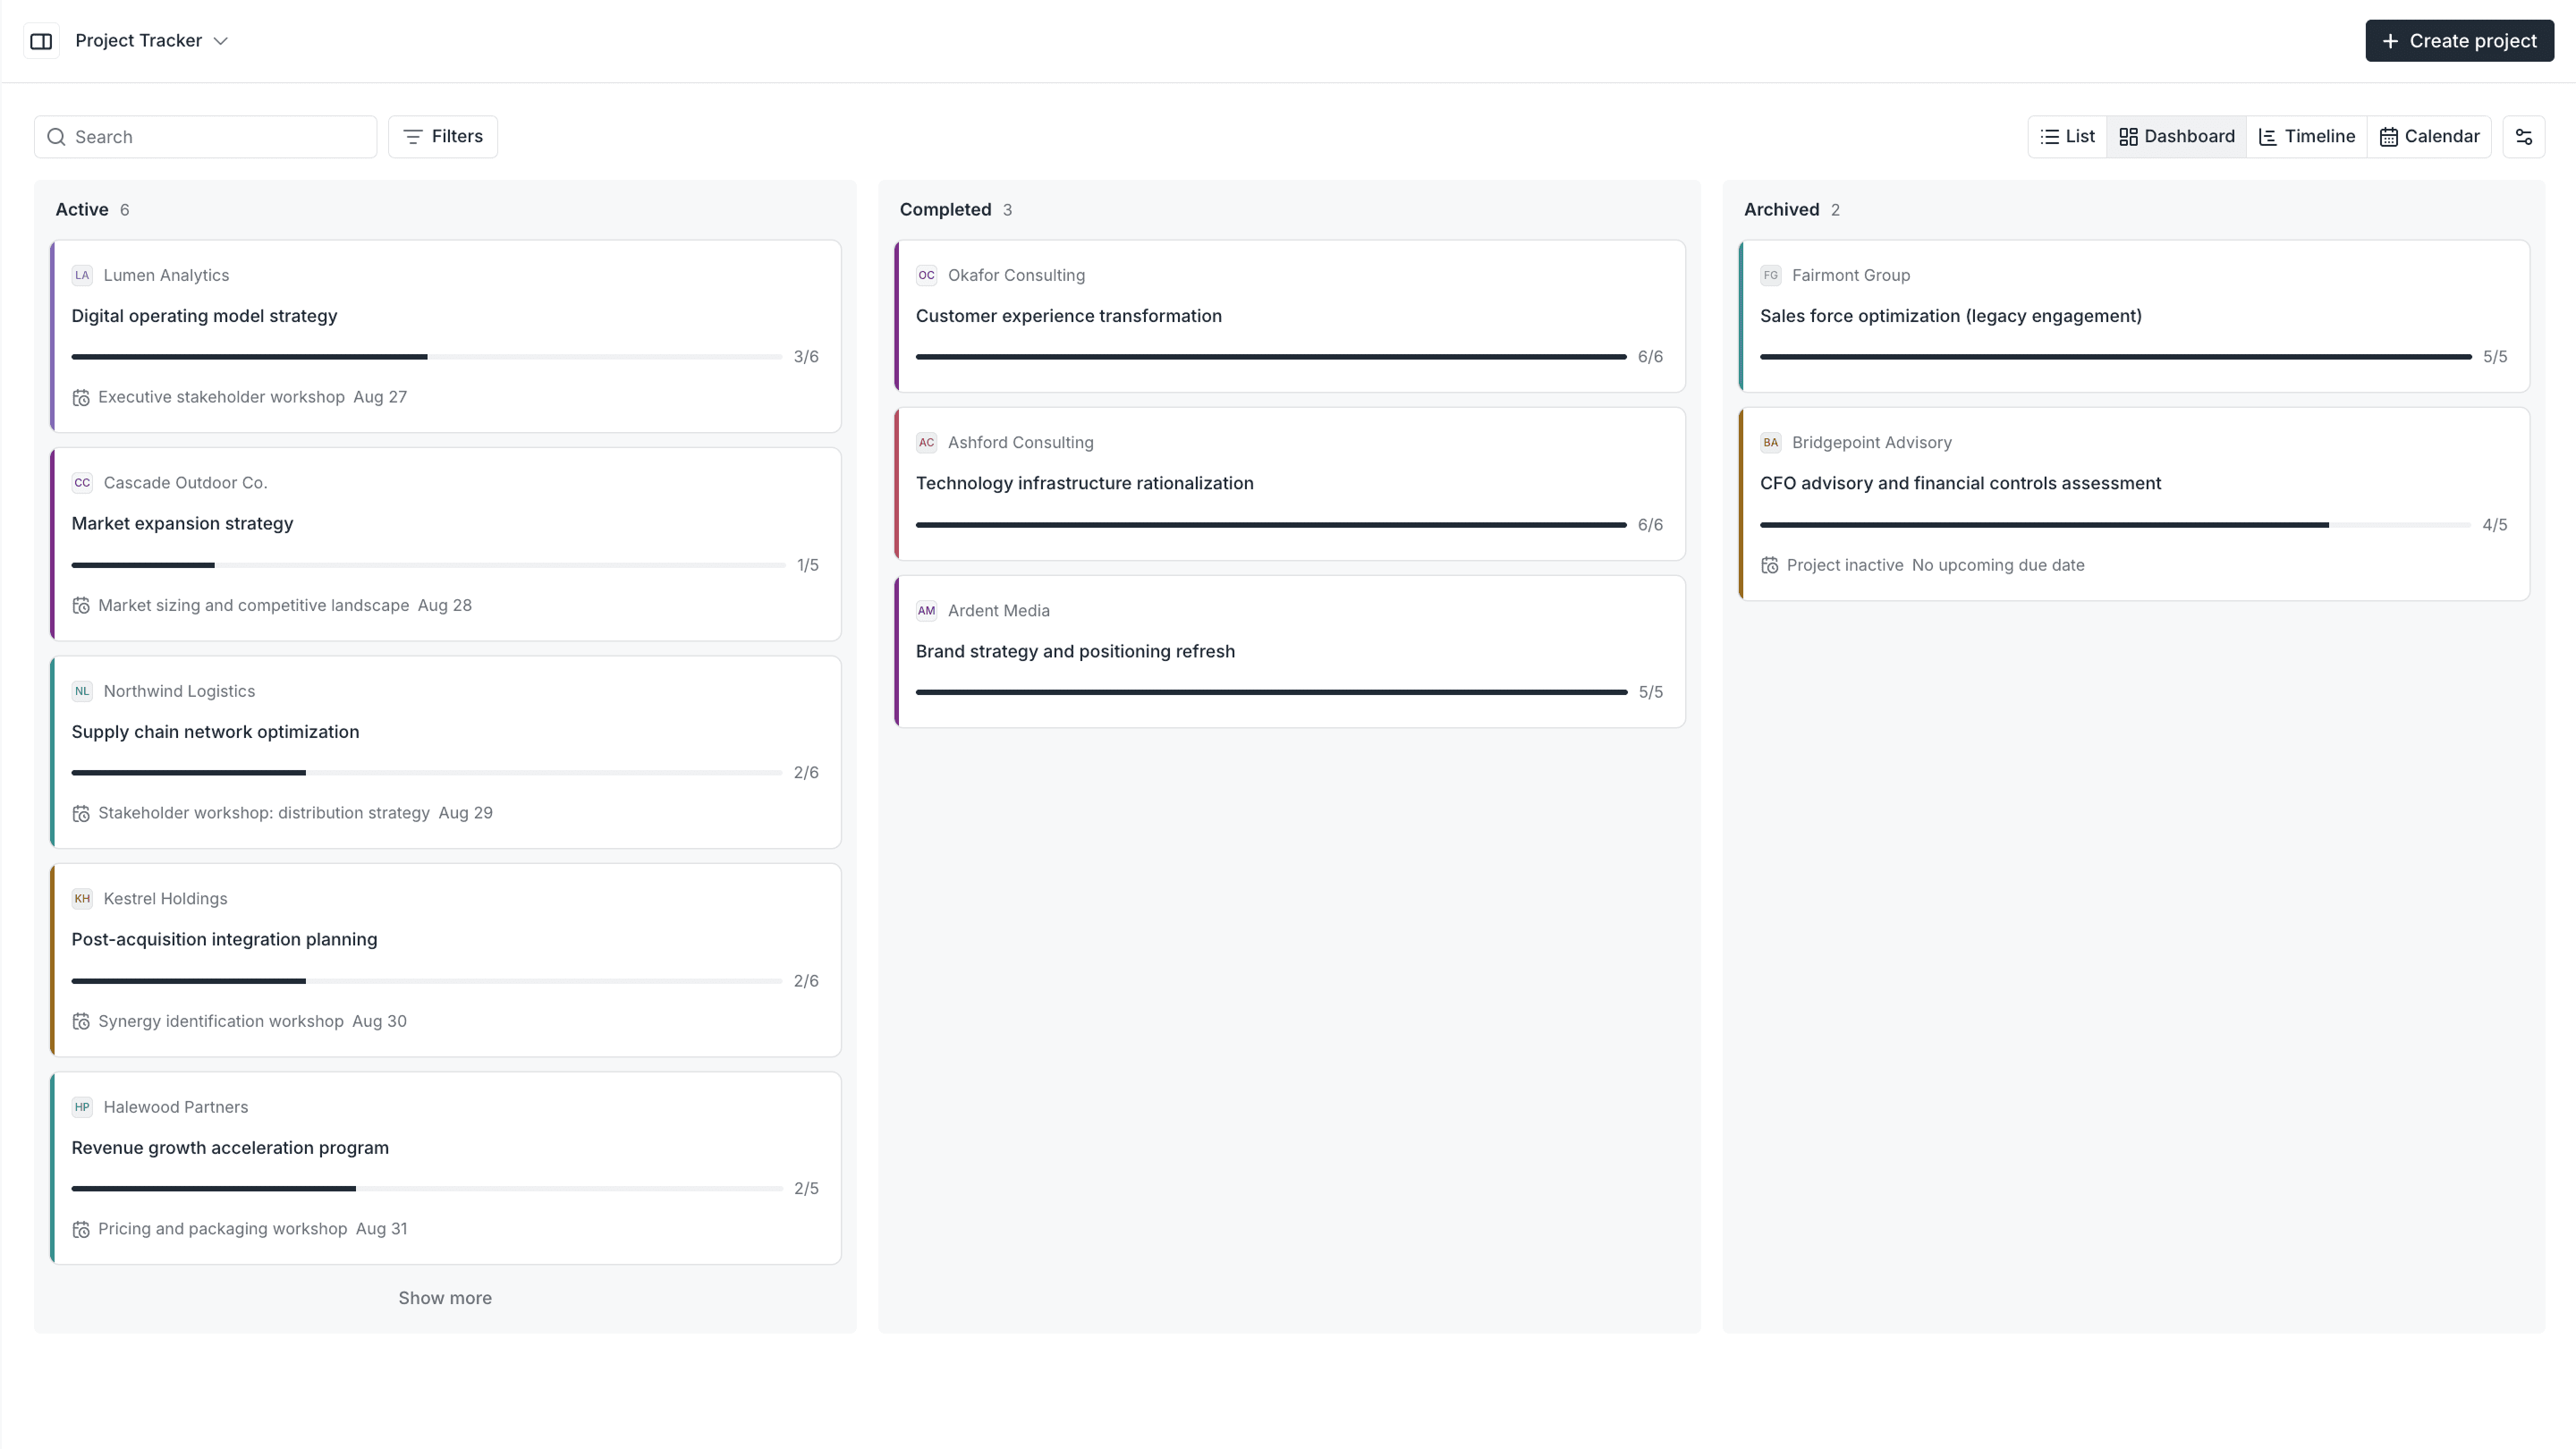Open Supply chain network optimization project
The image size is (2576, 1449).
(x=215, y=732)
